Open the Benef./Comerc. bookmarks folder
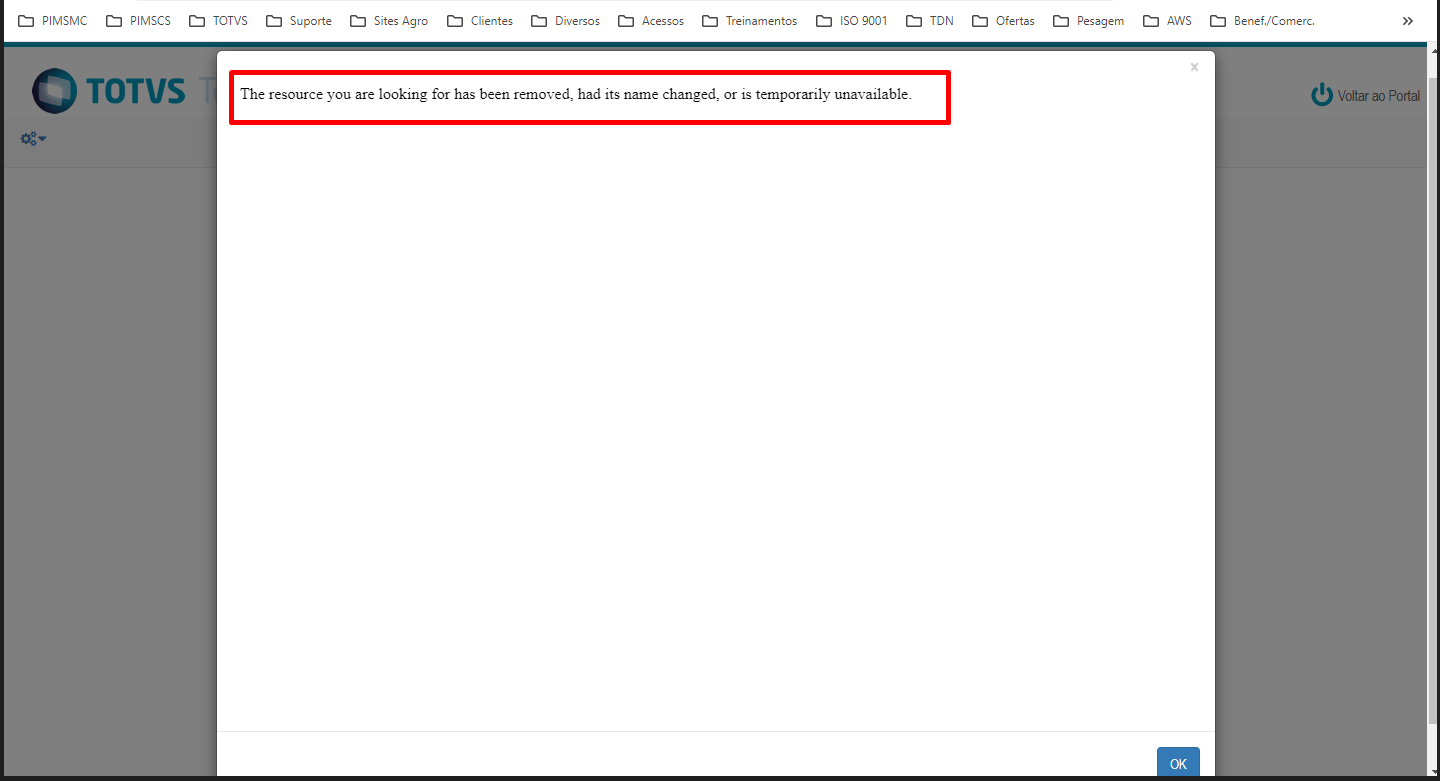The height and width of the screenshot is (781, 1440). click(x=1261, y=21)
